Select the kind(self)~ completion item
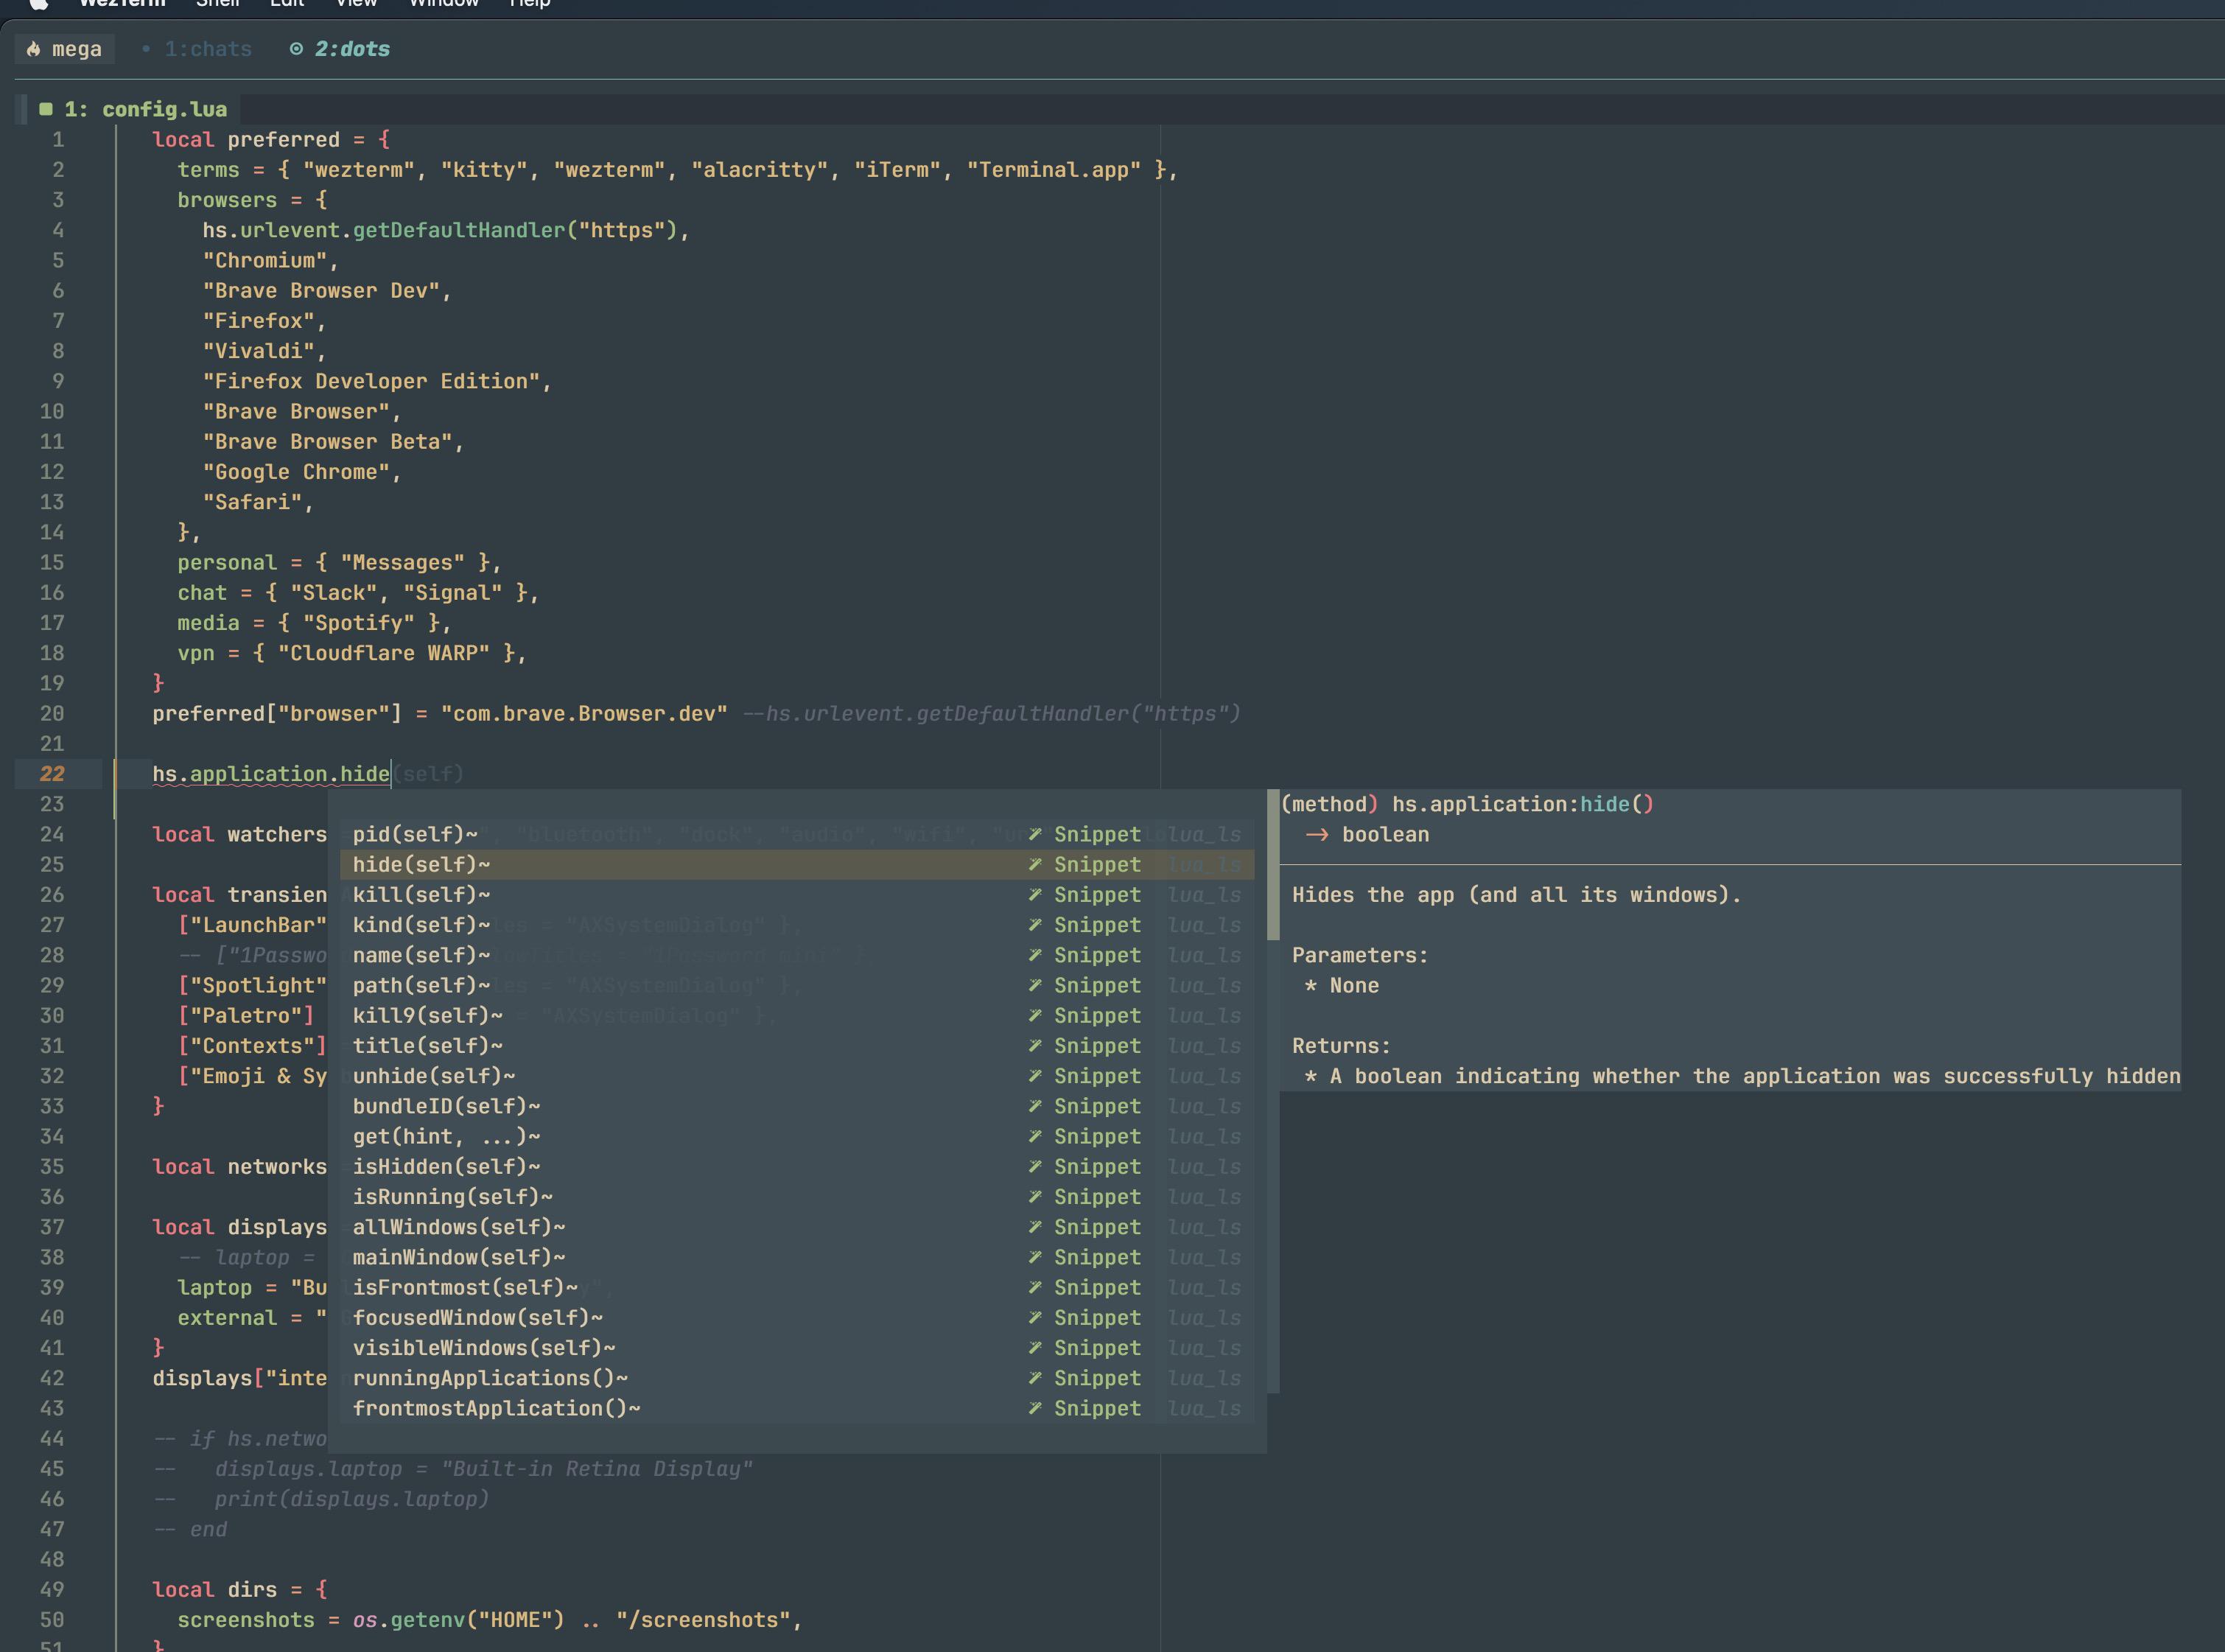This screenshot has height=1652, width=2225. (x=797, y=925)
